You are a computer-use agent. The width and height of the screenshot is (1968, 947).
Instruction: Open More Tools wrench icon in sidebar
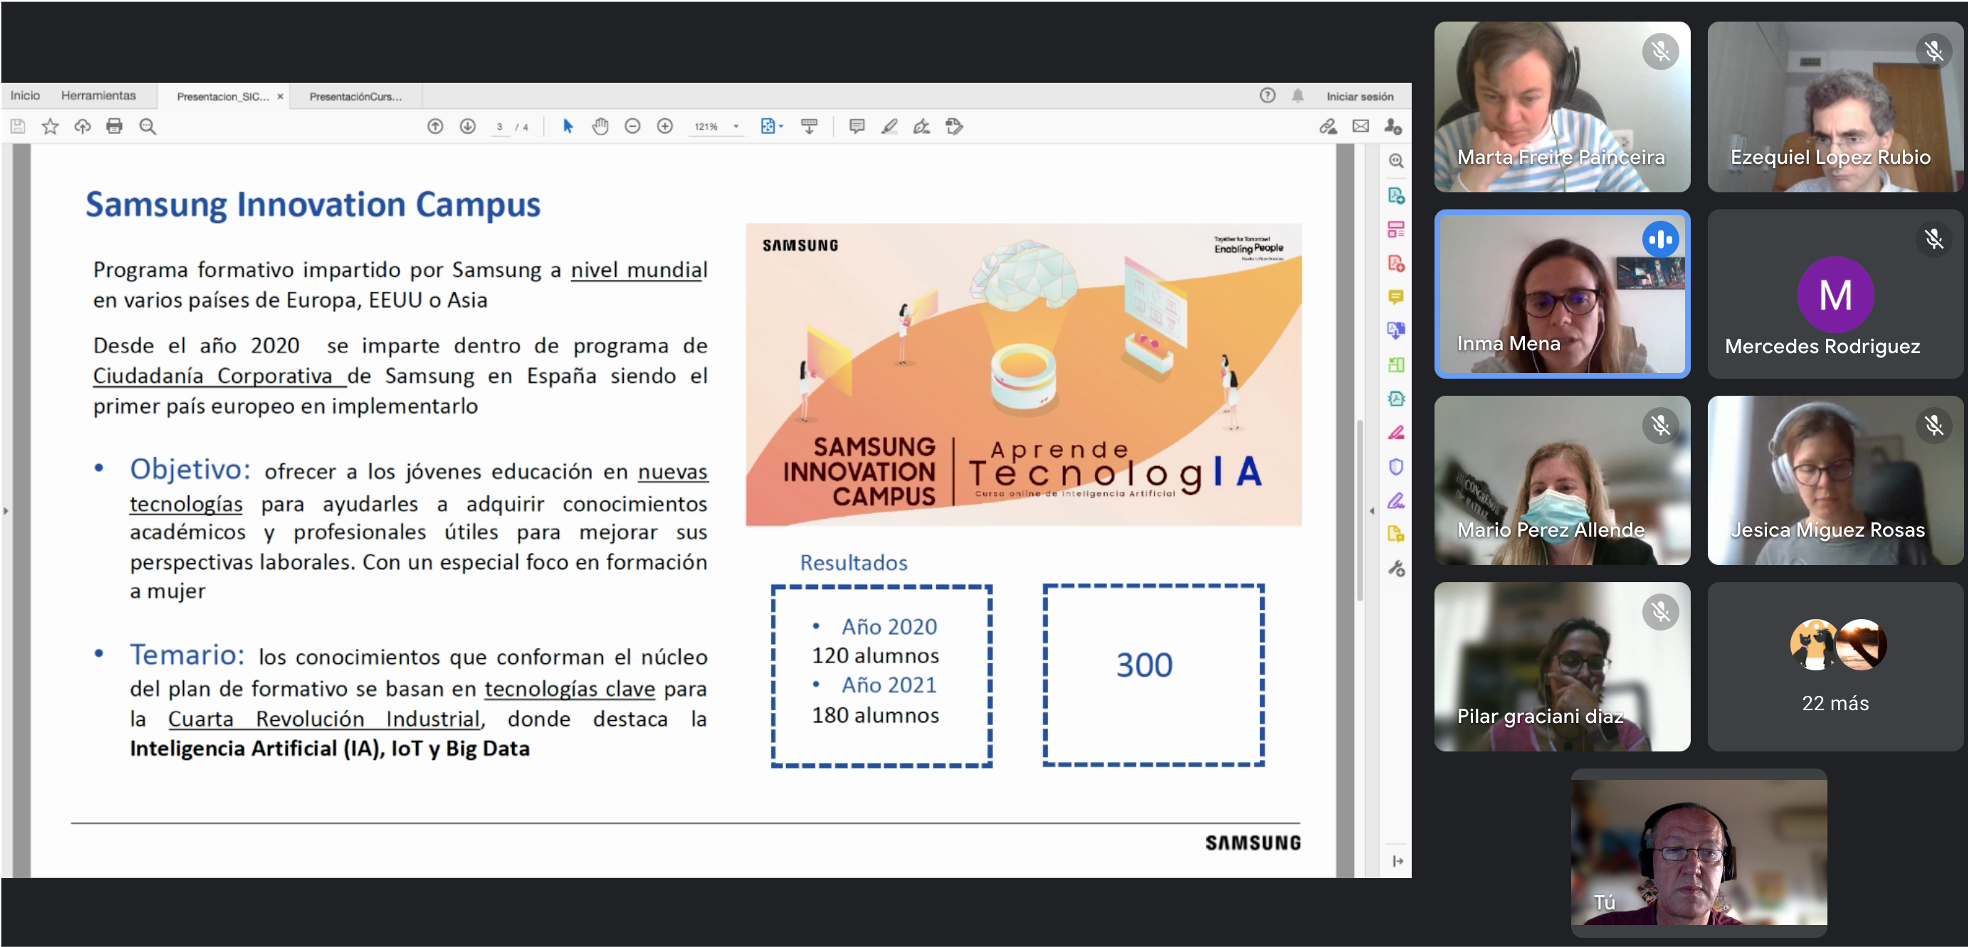1396,568
